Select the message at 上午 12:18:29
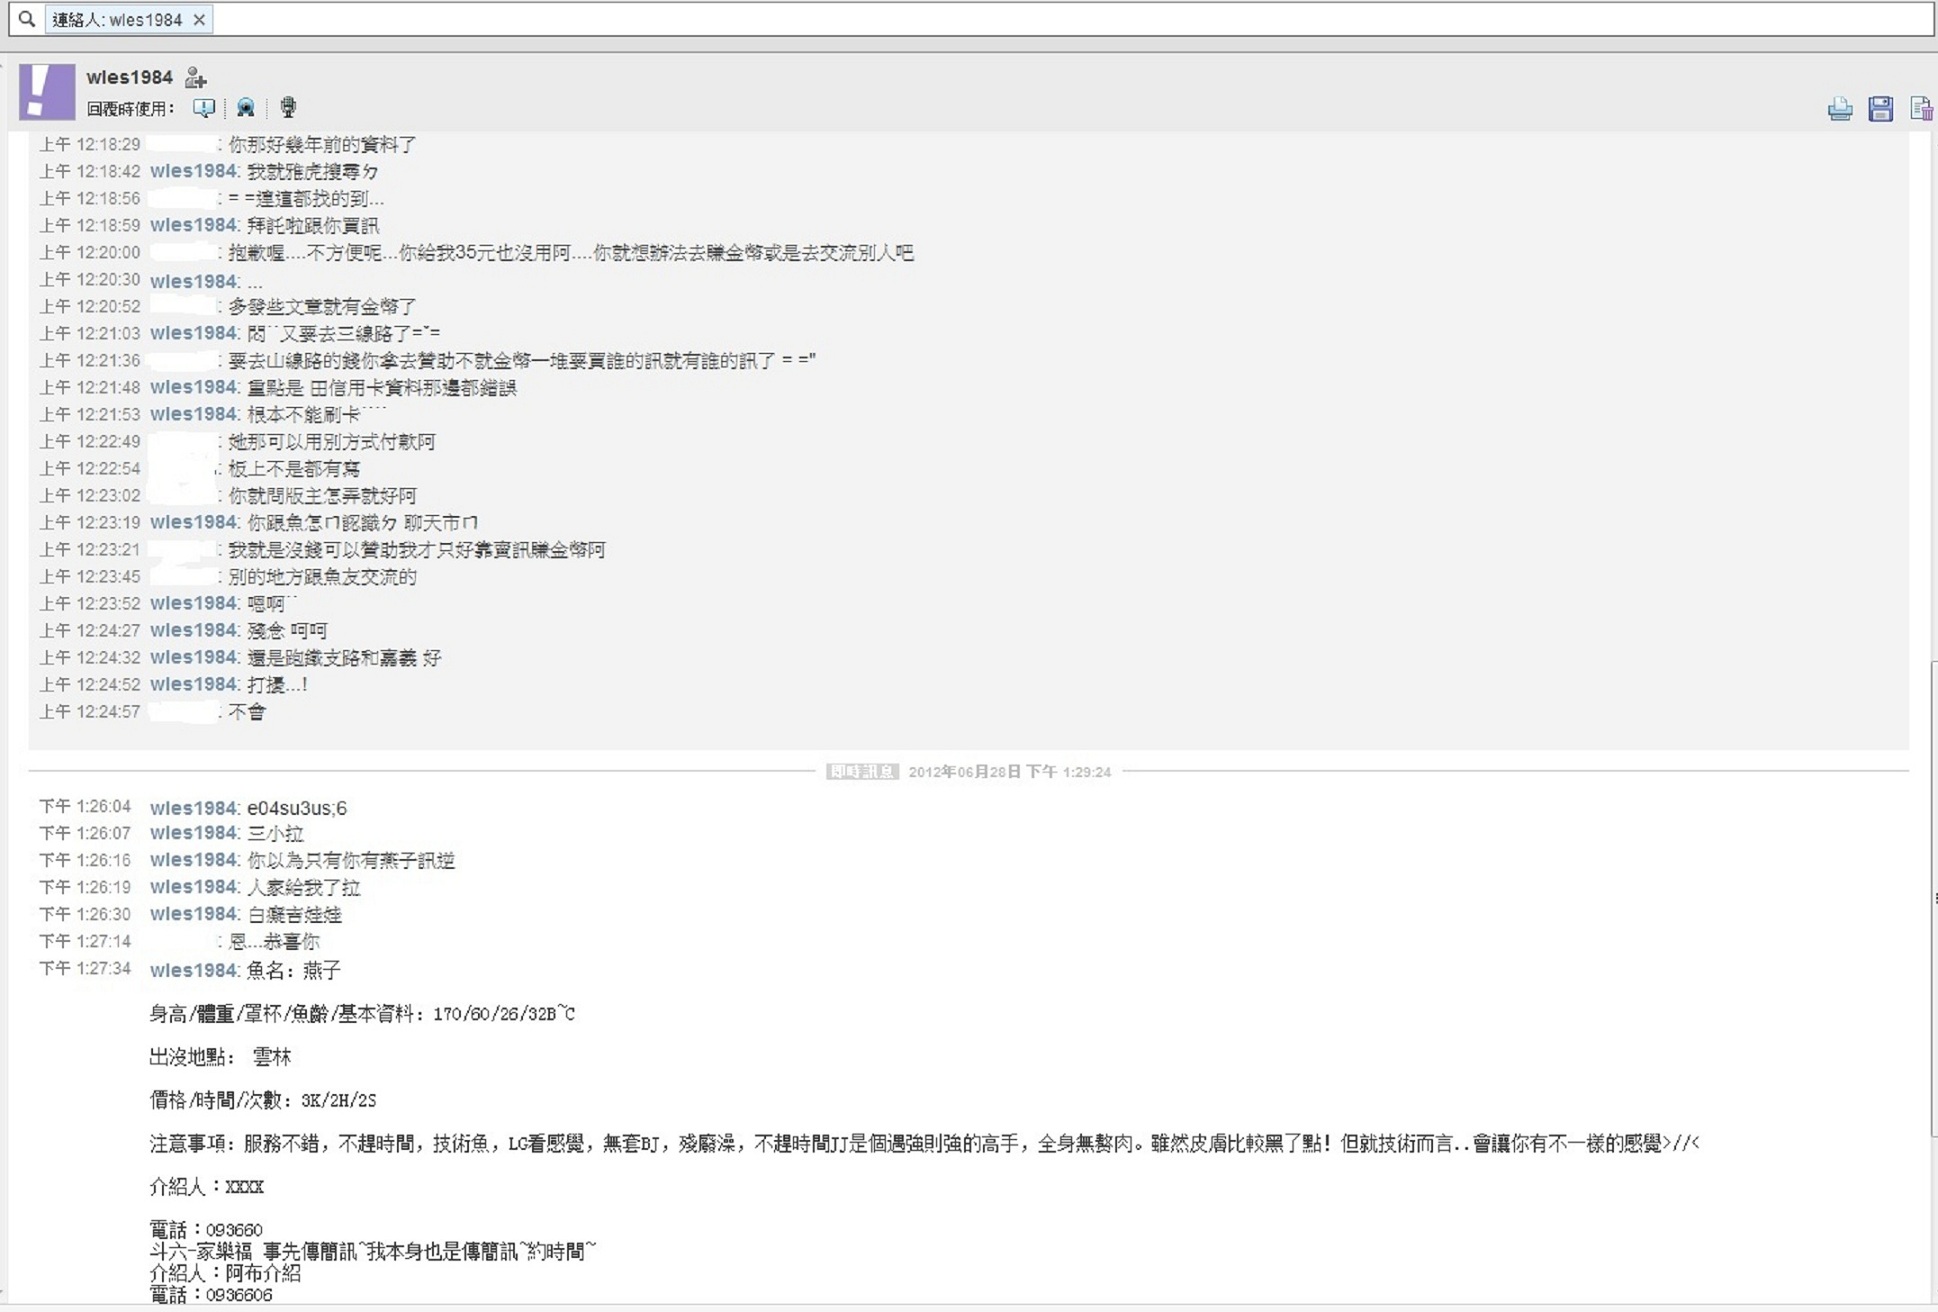Viewport: 1938px width, 1312px height. click(x=322, y=145)
